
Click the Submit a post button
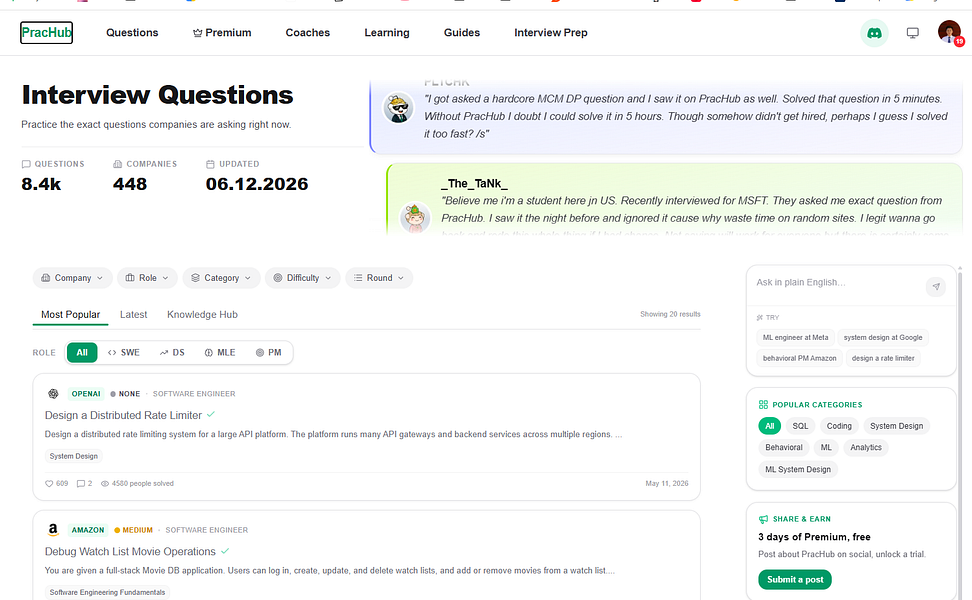[795, 580]
